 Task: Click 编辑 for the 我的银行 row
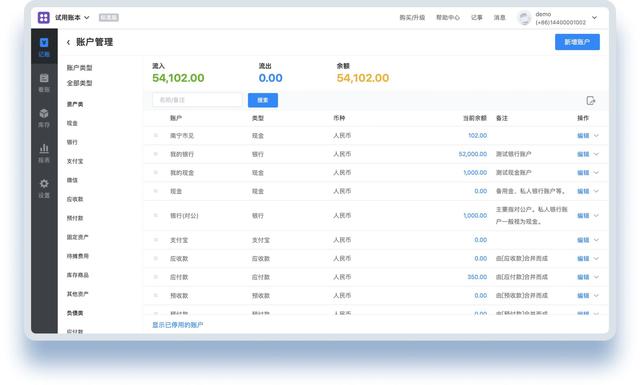tap(583, 154)
